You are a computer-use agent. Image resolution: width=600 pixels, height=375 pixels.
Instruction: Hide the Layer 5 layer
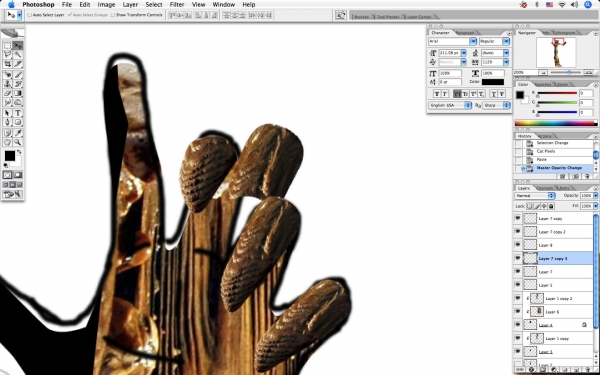tap(518, 285)
